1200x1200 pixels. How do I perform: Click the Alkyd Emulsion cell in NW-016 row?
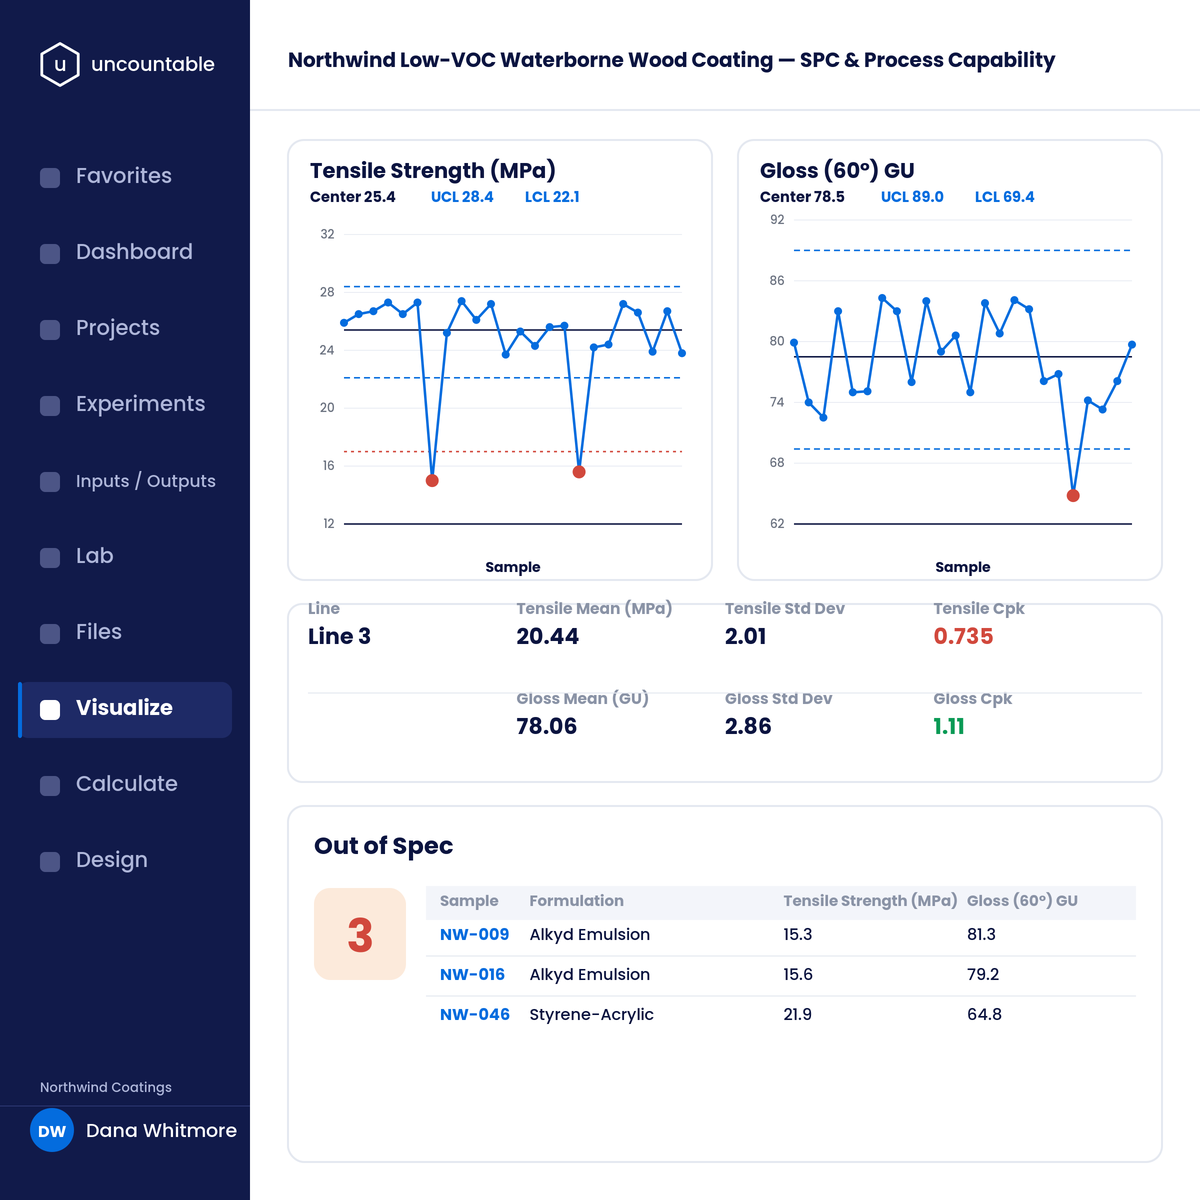[589, 974]
